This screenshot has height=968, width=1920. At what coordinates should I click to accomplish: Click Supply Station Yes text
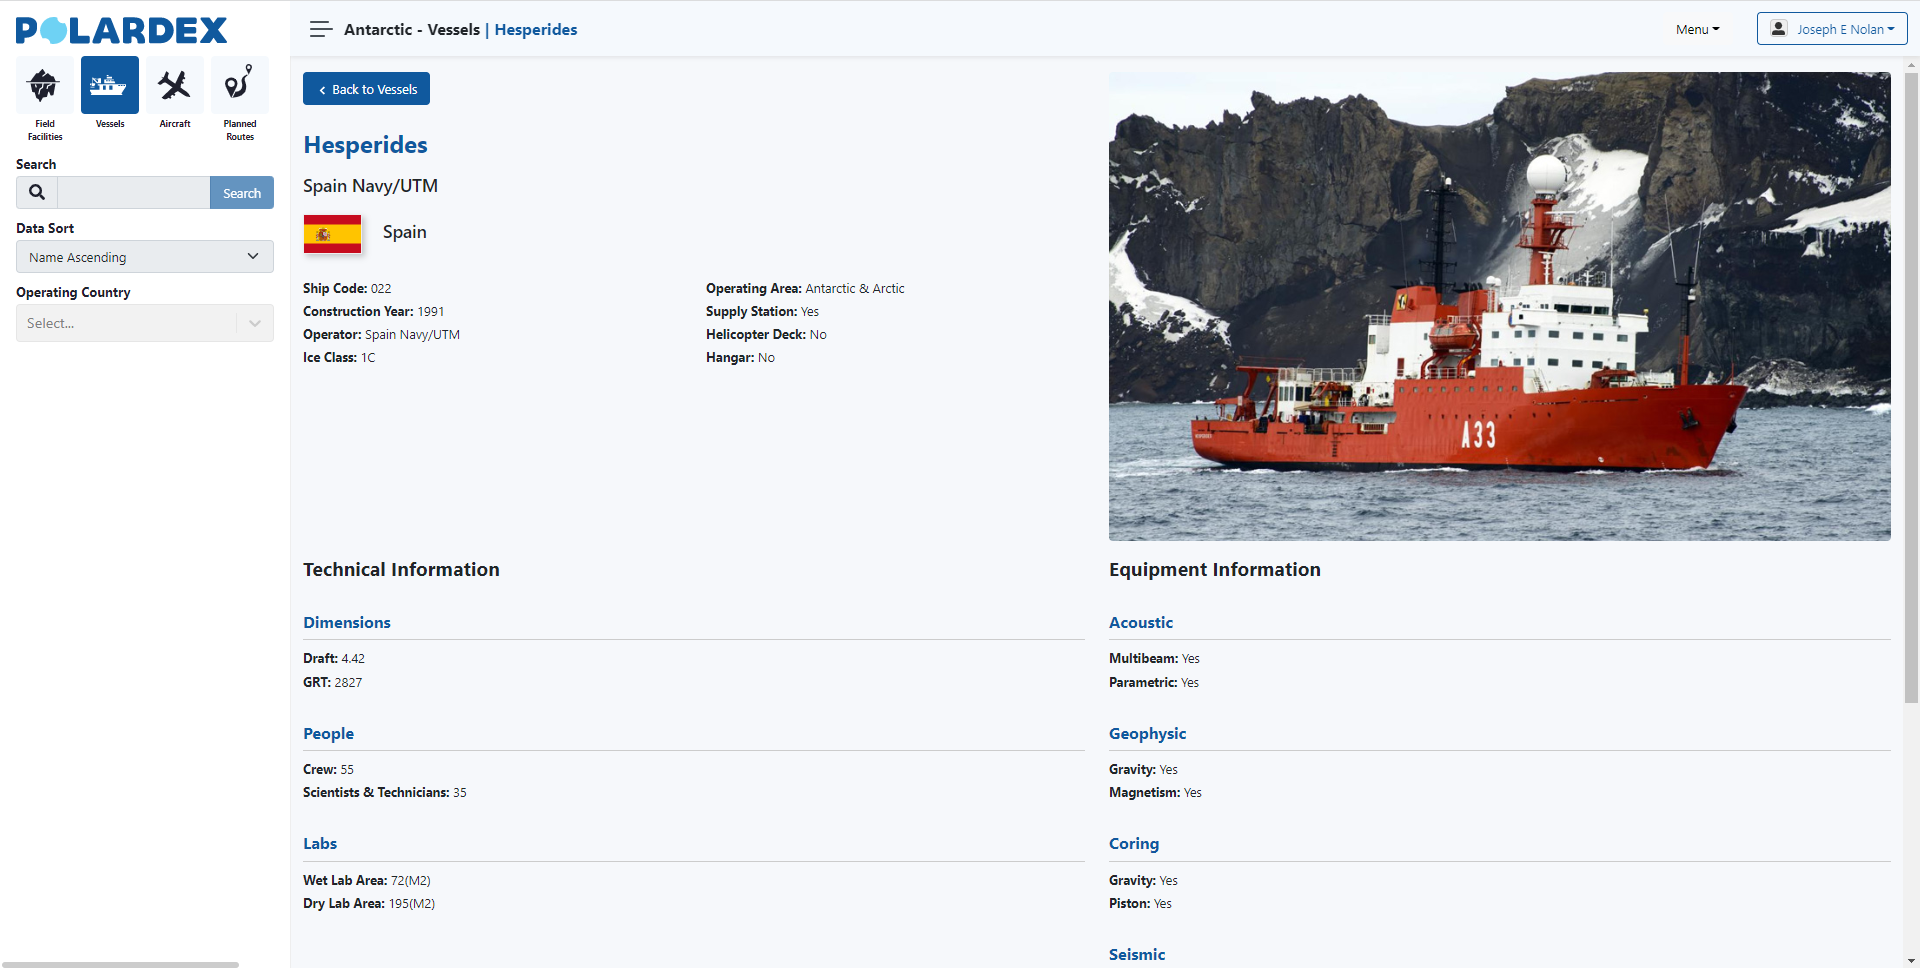[762, 312]
